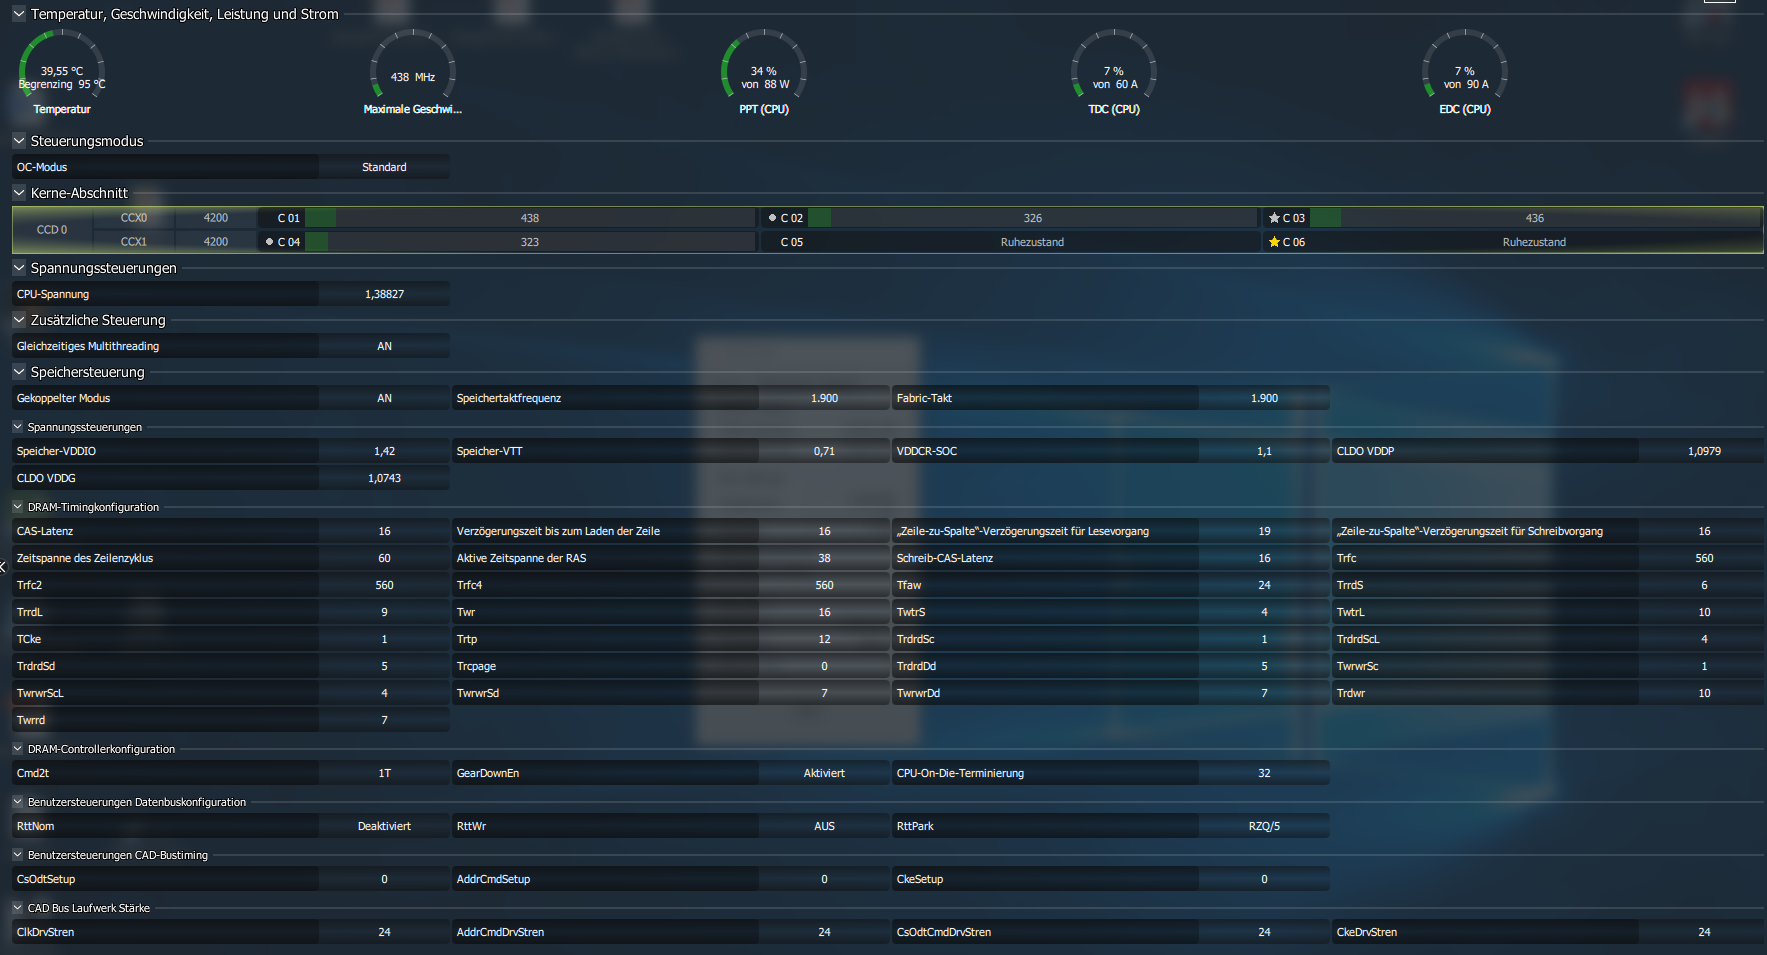Click the Gekoppelter Modus value AN

384,398
